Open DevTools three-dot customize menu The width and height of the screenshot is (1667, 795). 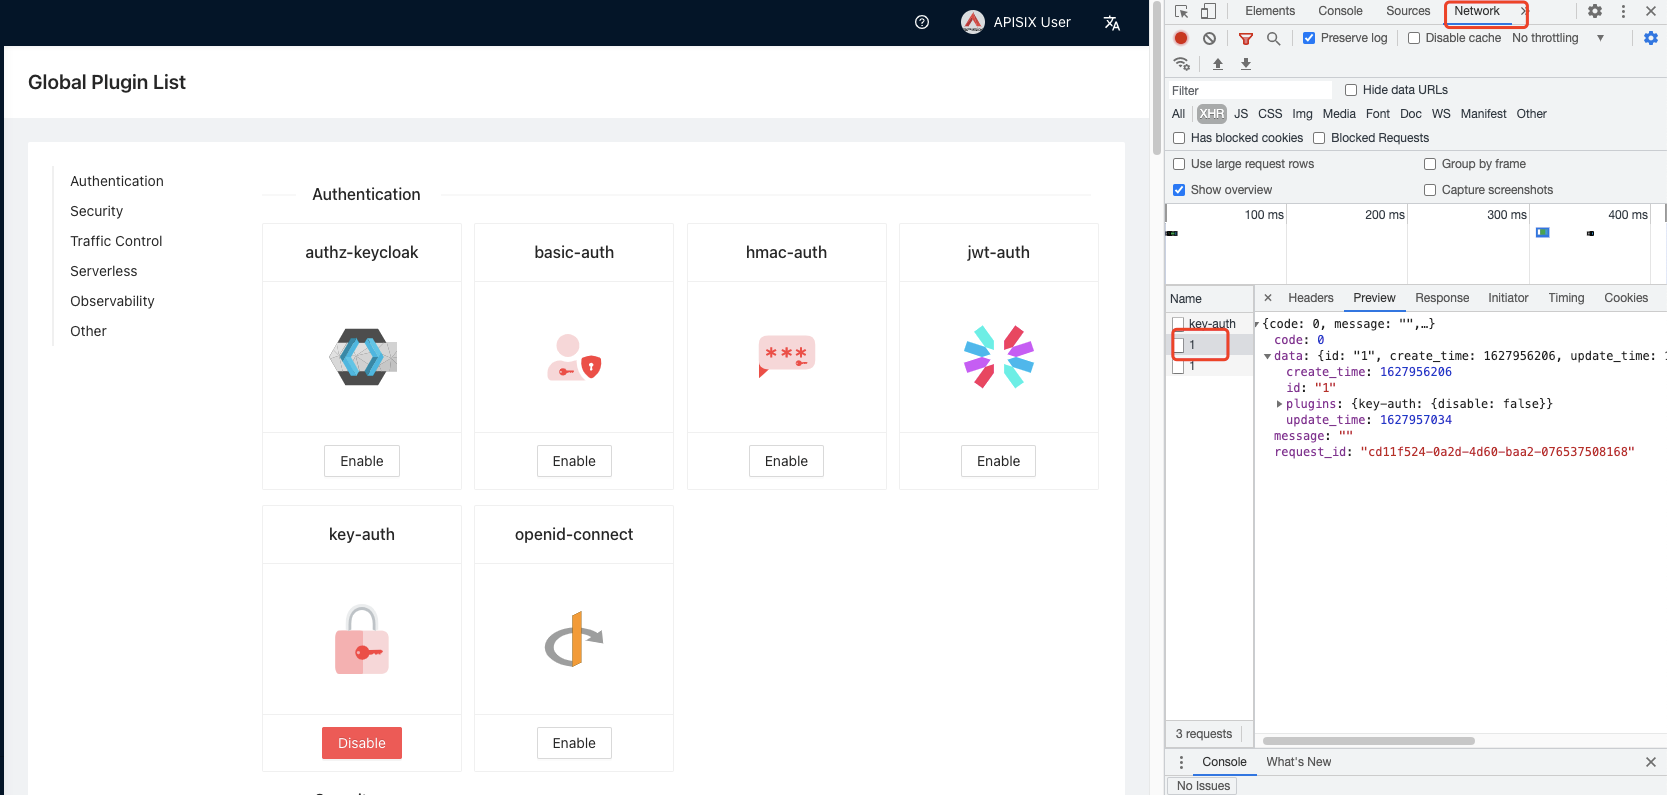(x=1623, y=11)
